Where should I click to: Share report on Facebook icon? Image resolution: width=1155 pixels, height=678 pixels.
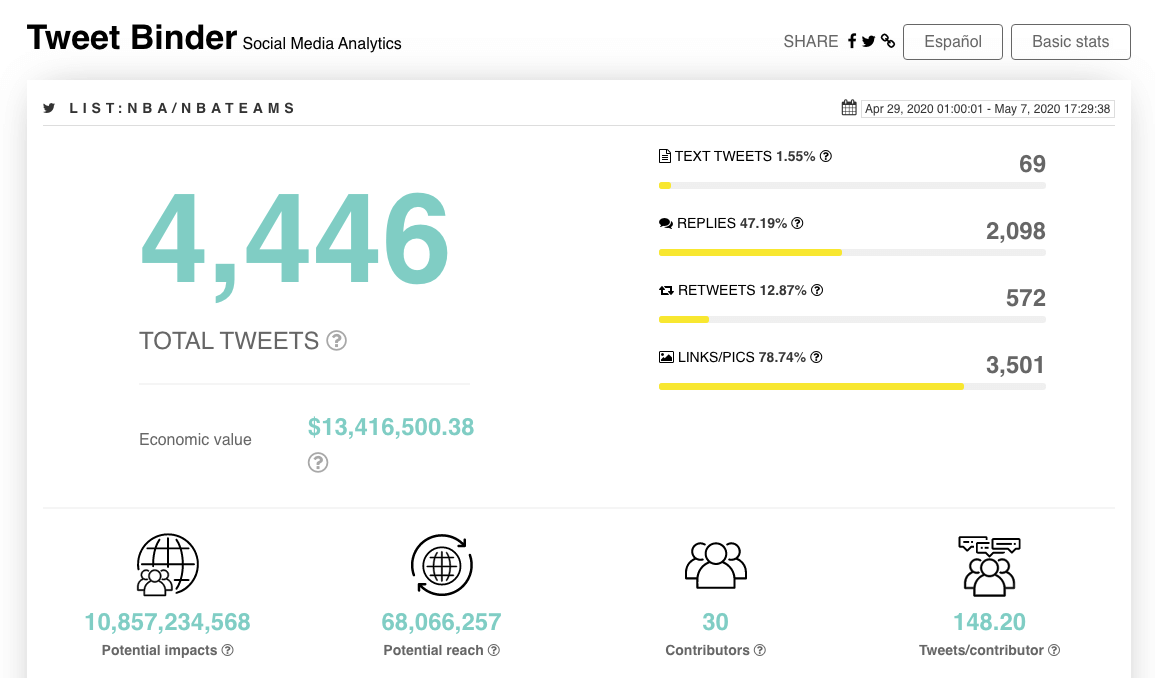(852, 41)
